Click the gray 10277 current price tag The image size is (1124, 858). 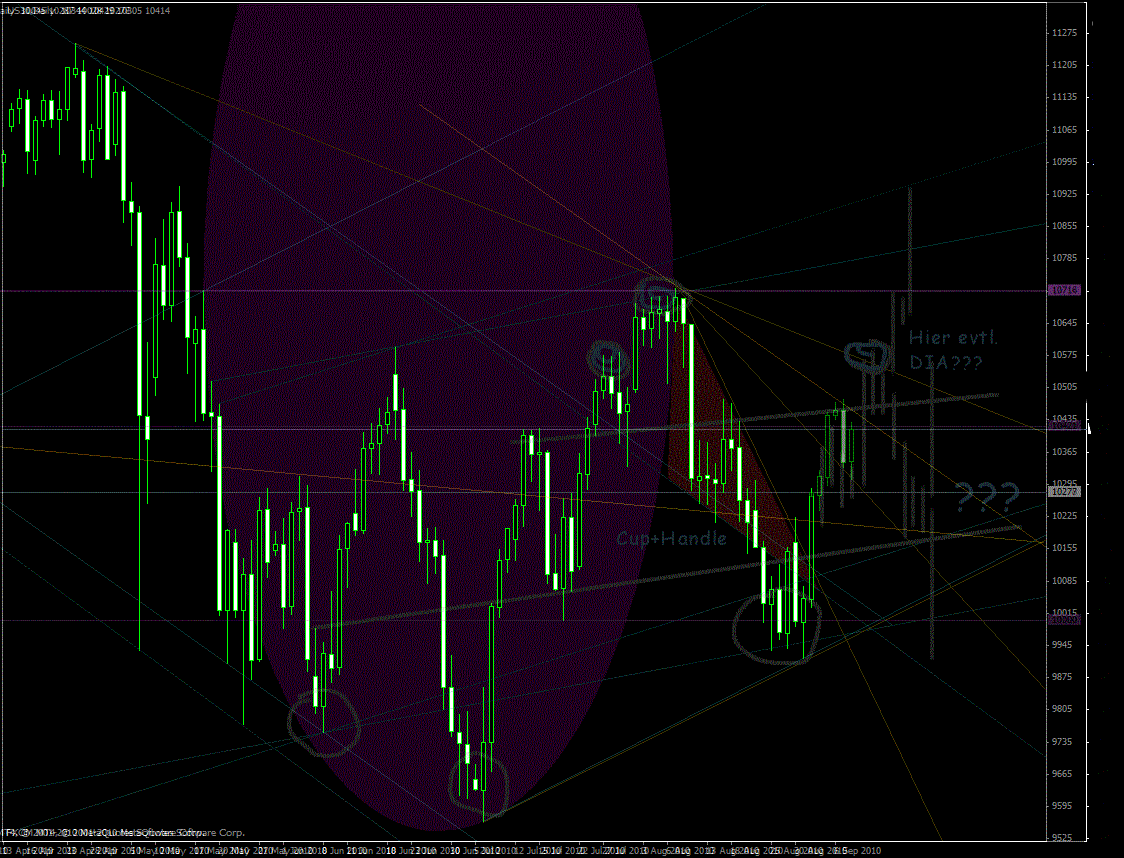1064,492
